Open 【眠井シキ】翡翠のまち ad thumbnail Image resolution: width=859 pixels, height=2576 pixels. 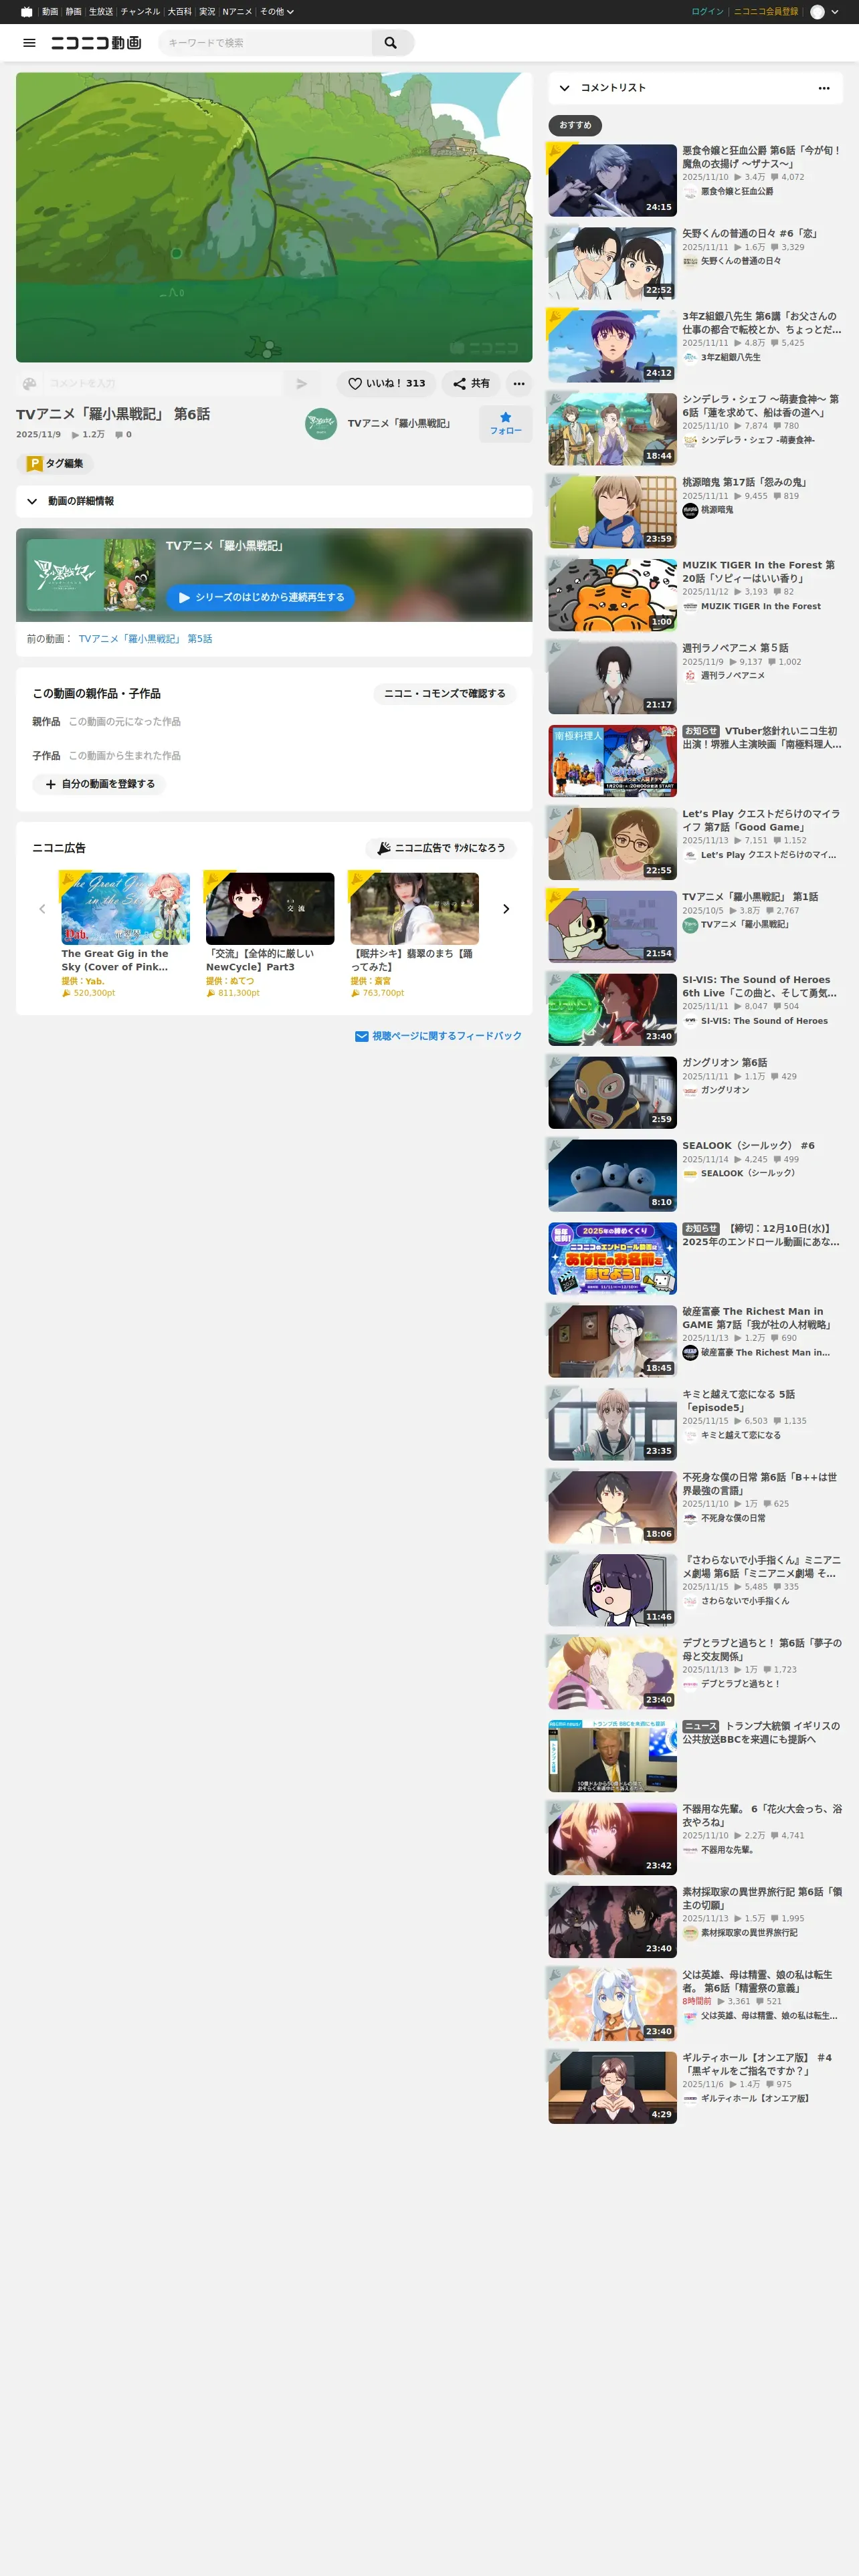(x=415, y=909)
